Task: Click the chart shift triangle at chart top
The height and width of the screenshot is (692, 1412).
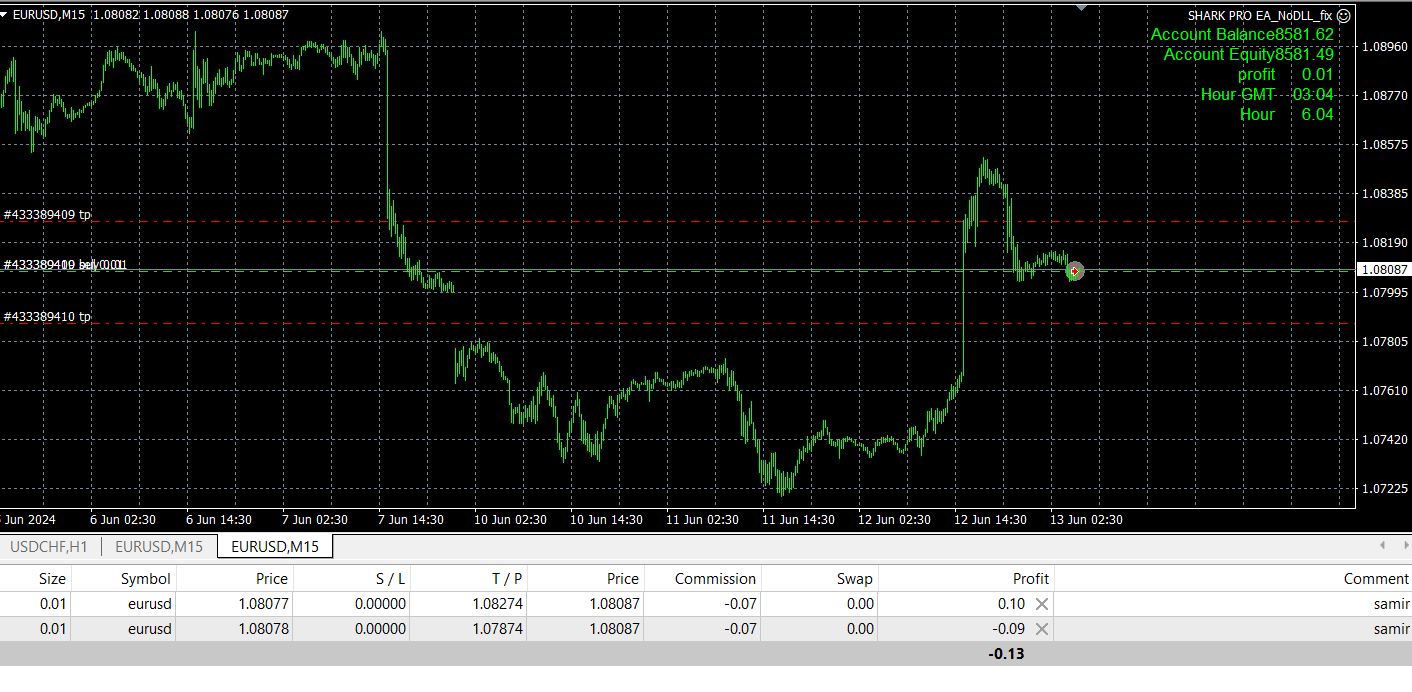Action: [x=1081, y=7]
